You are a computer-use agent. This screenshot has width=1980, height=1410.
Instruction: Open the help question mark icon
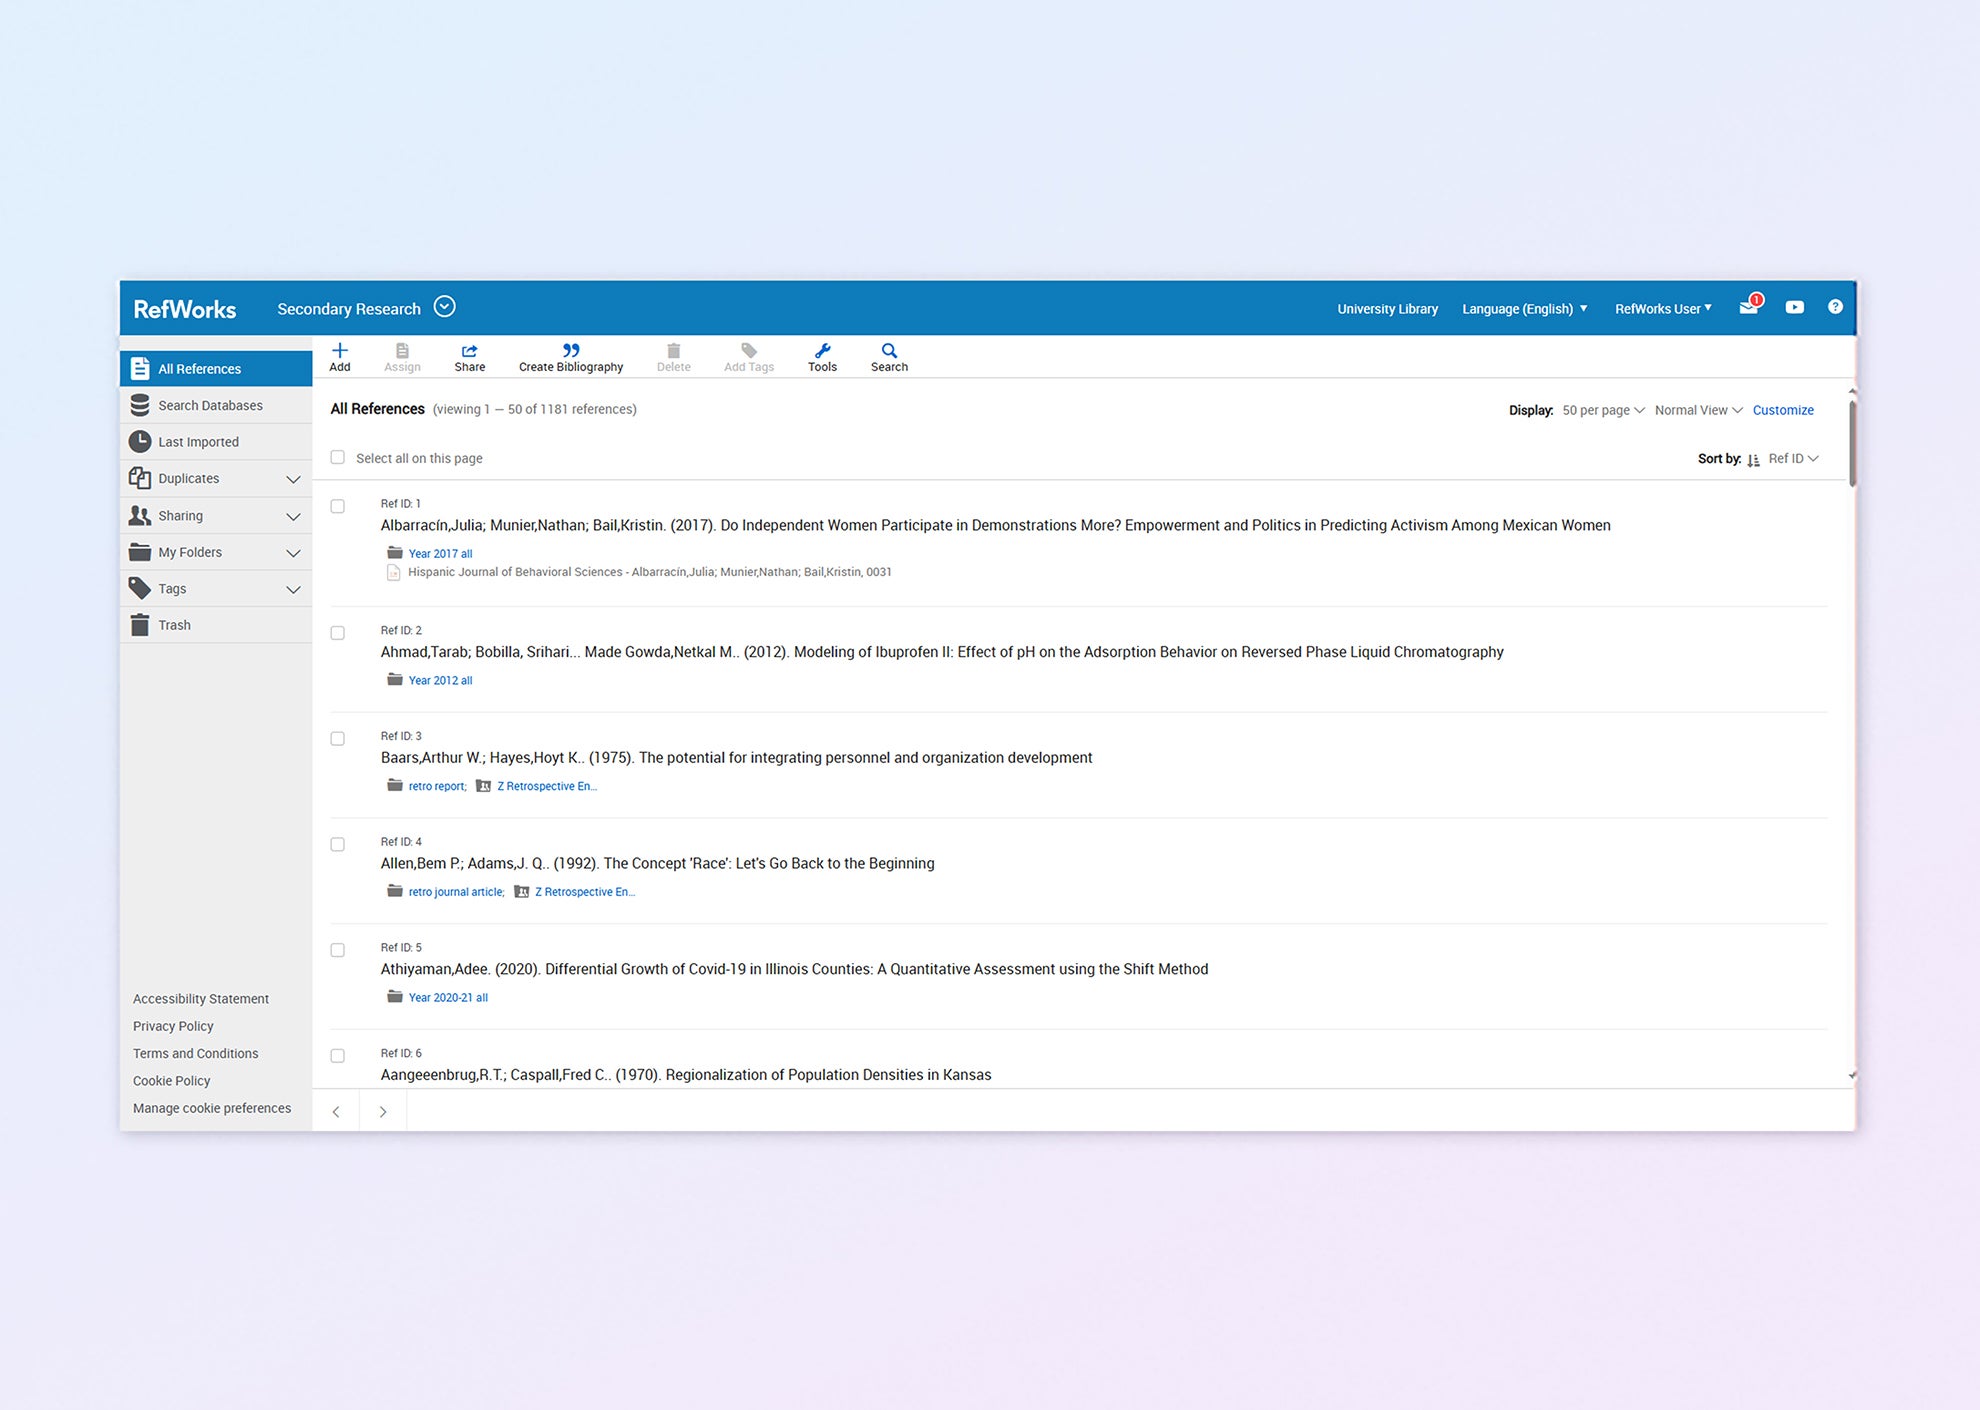(x=1835, y=307)
